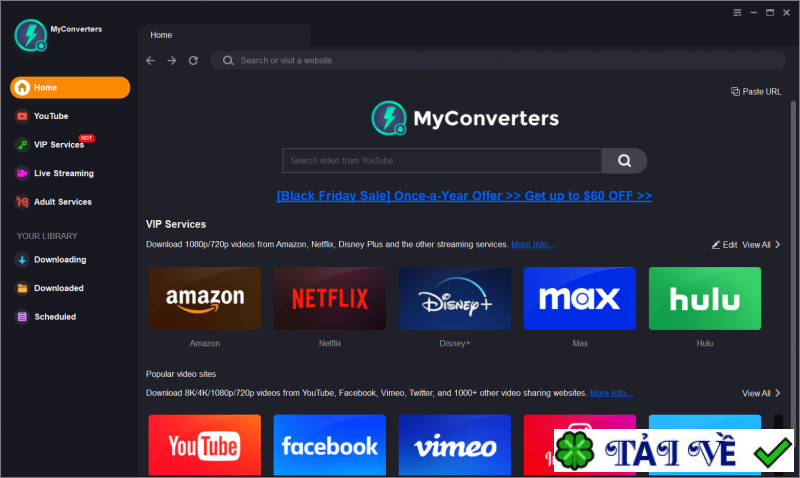Open the Amazon service tile

click(205, 298)
